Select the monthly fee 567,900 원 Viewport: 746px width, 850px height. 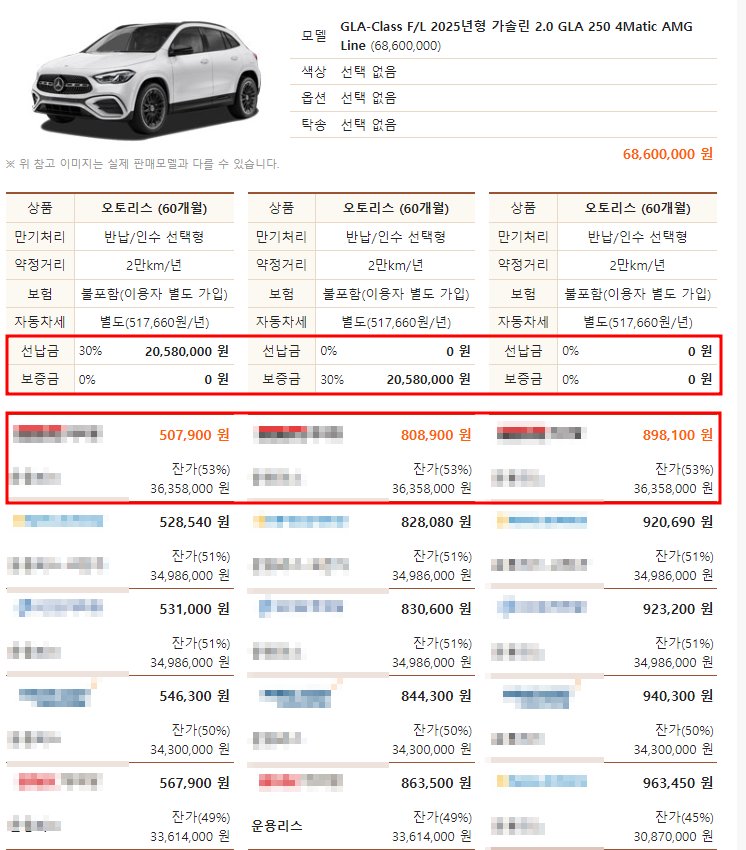coord(194,783)
